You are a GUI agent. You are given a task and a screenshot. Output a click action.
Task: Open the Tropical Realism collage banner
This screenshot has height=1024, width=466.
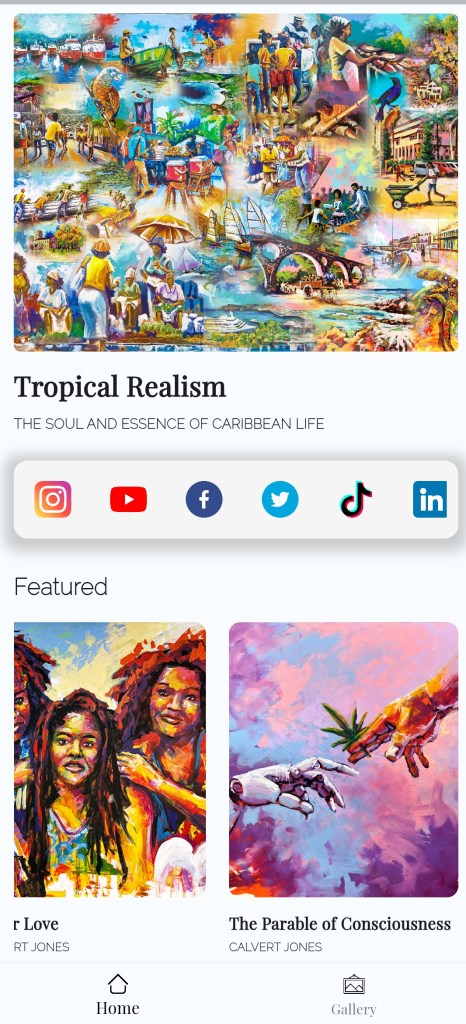point(236,182)
